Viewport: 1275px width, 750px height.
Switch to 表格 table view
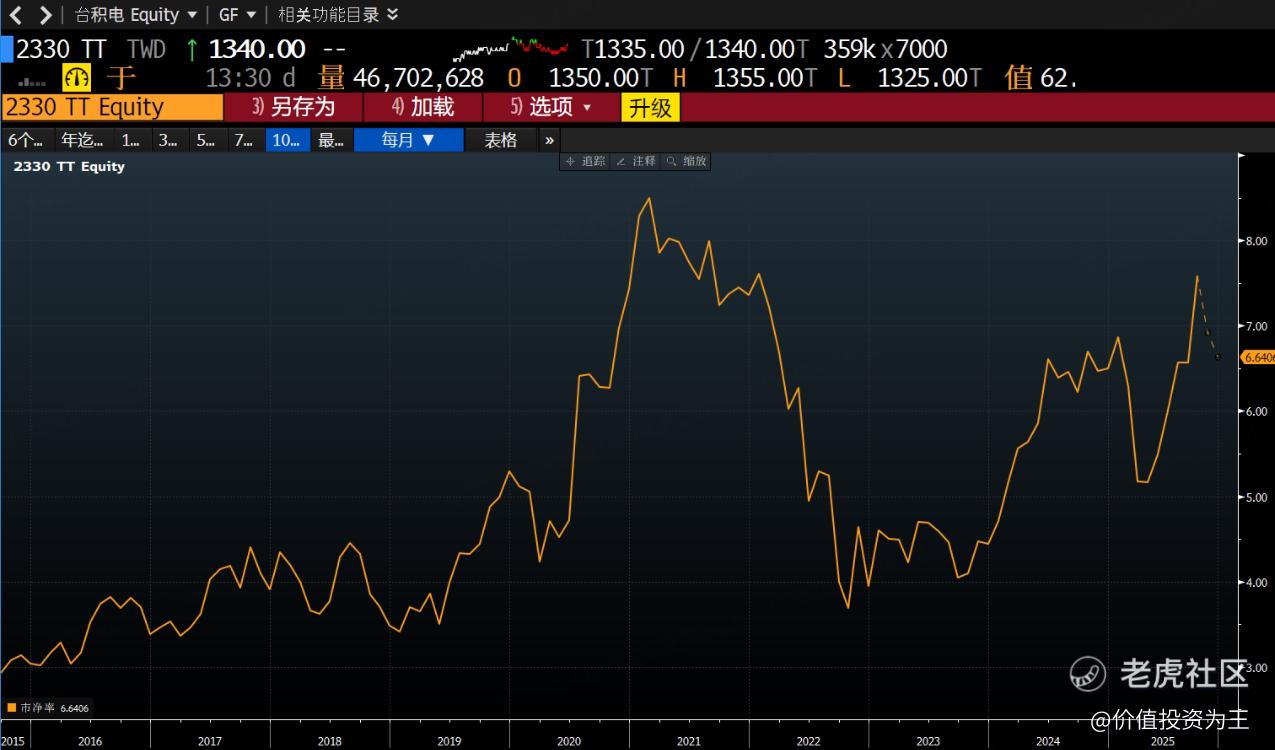(501, 140)
